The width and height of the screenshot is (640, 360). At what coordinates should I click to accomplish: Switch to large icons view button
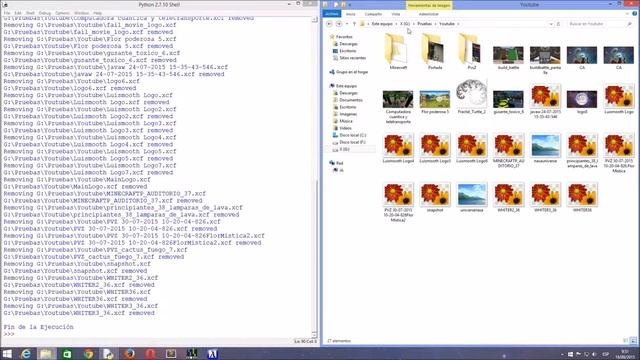[633, 340]
